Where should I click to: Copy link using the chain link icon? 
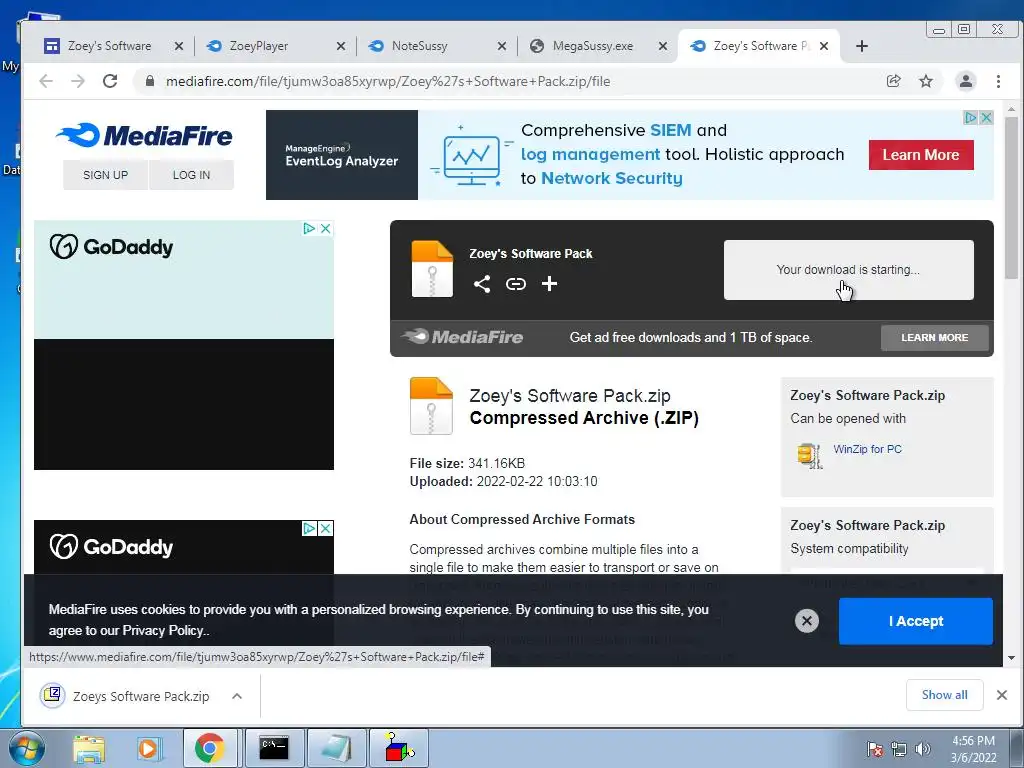[516, 283]
